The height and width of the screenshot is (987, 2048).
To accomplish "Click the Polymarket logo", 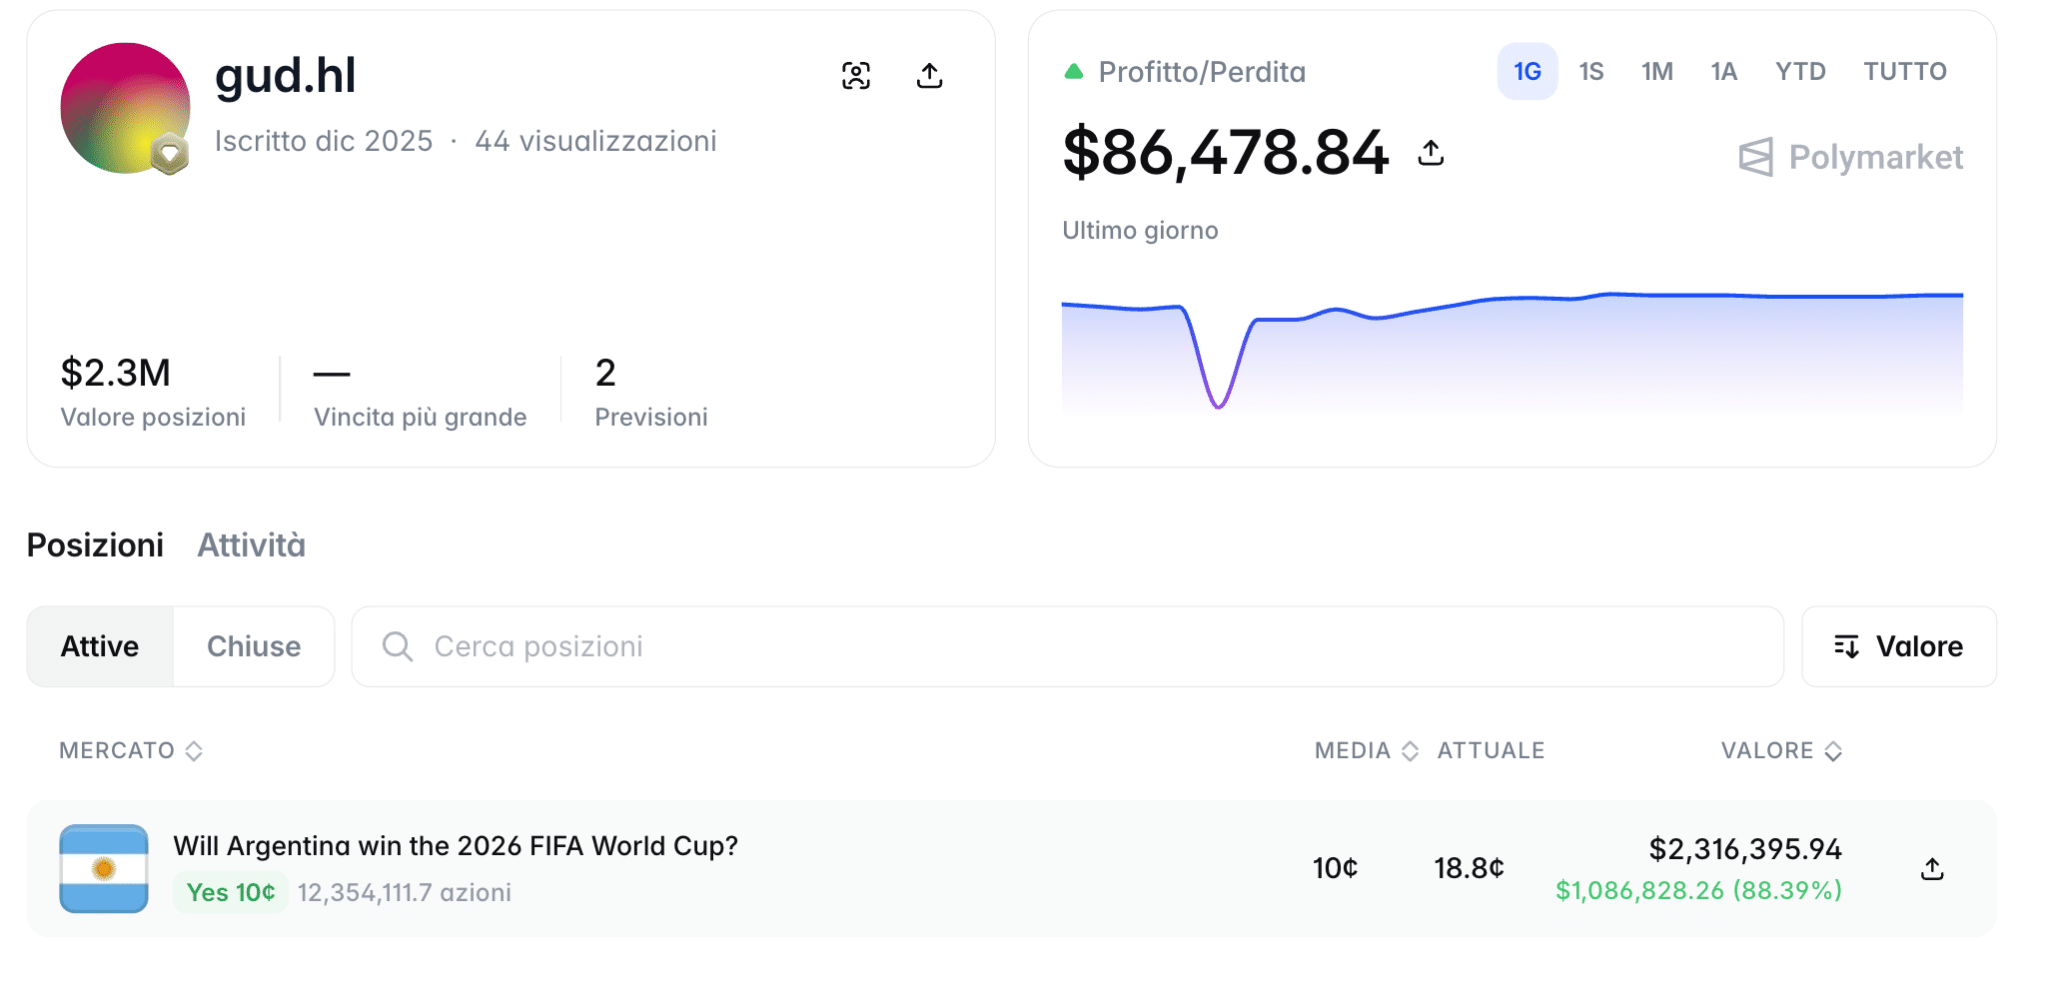I will coord(1851,157).
